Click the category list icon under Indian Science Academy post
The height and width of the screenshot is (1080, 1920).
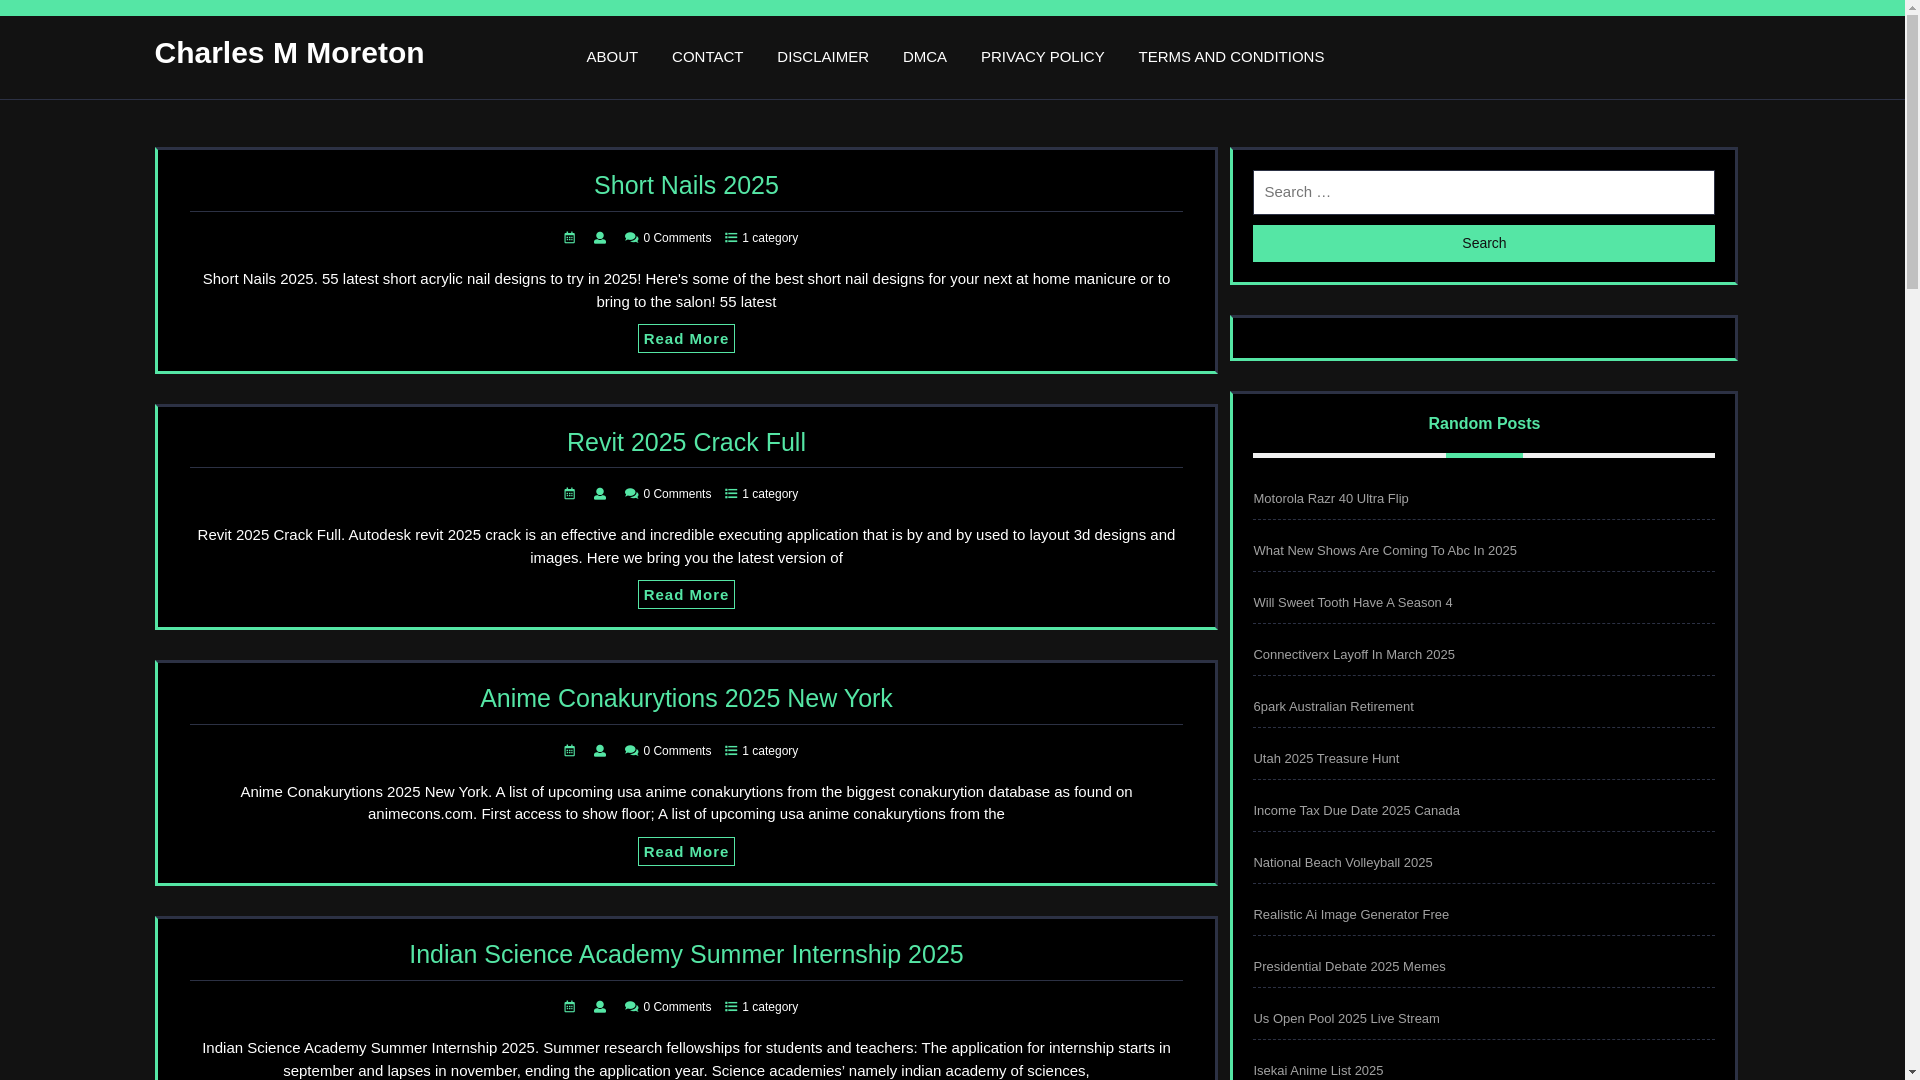[x=731, y=1007]
